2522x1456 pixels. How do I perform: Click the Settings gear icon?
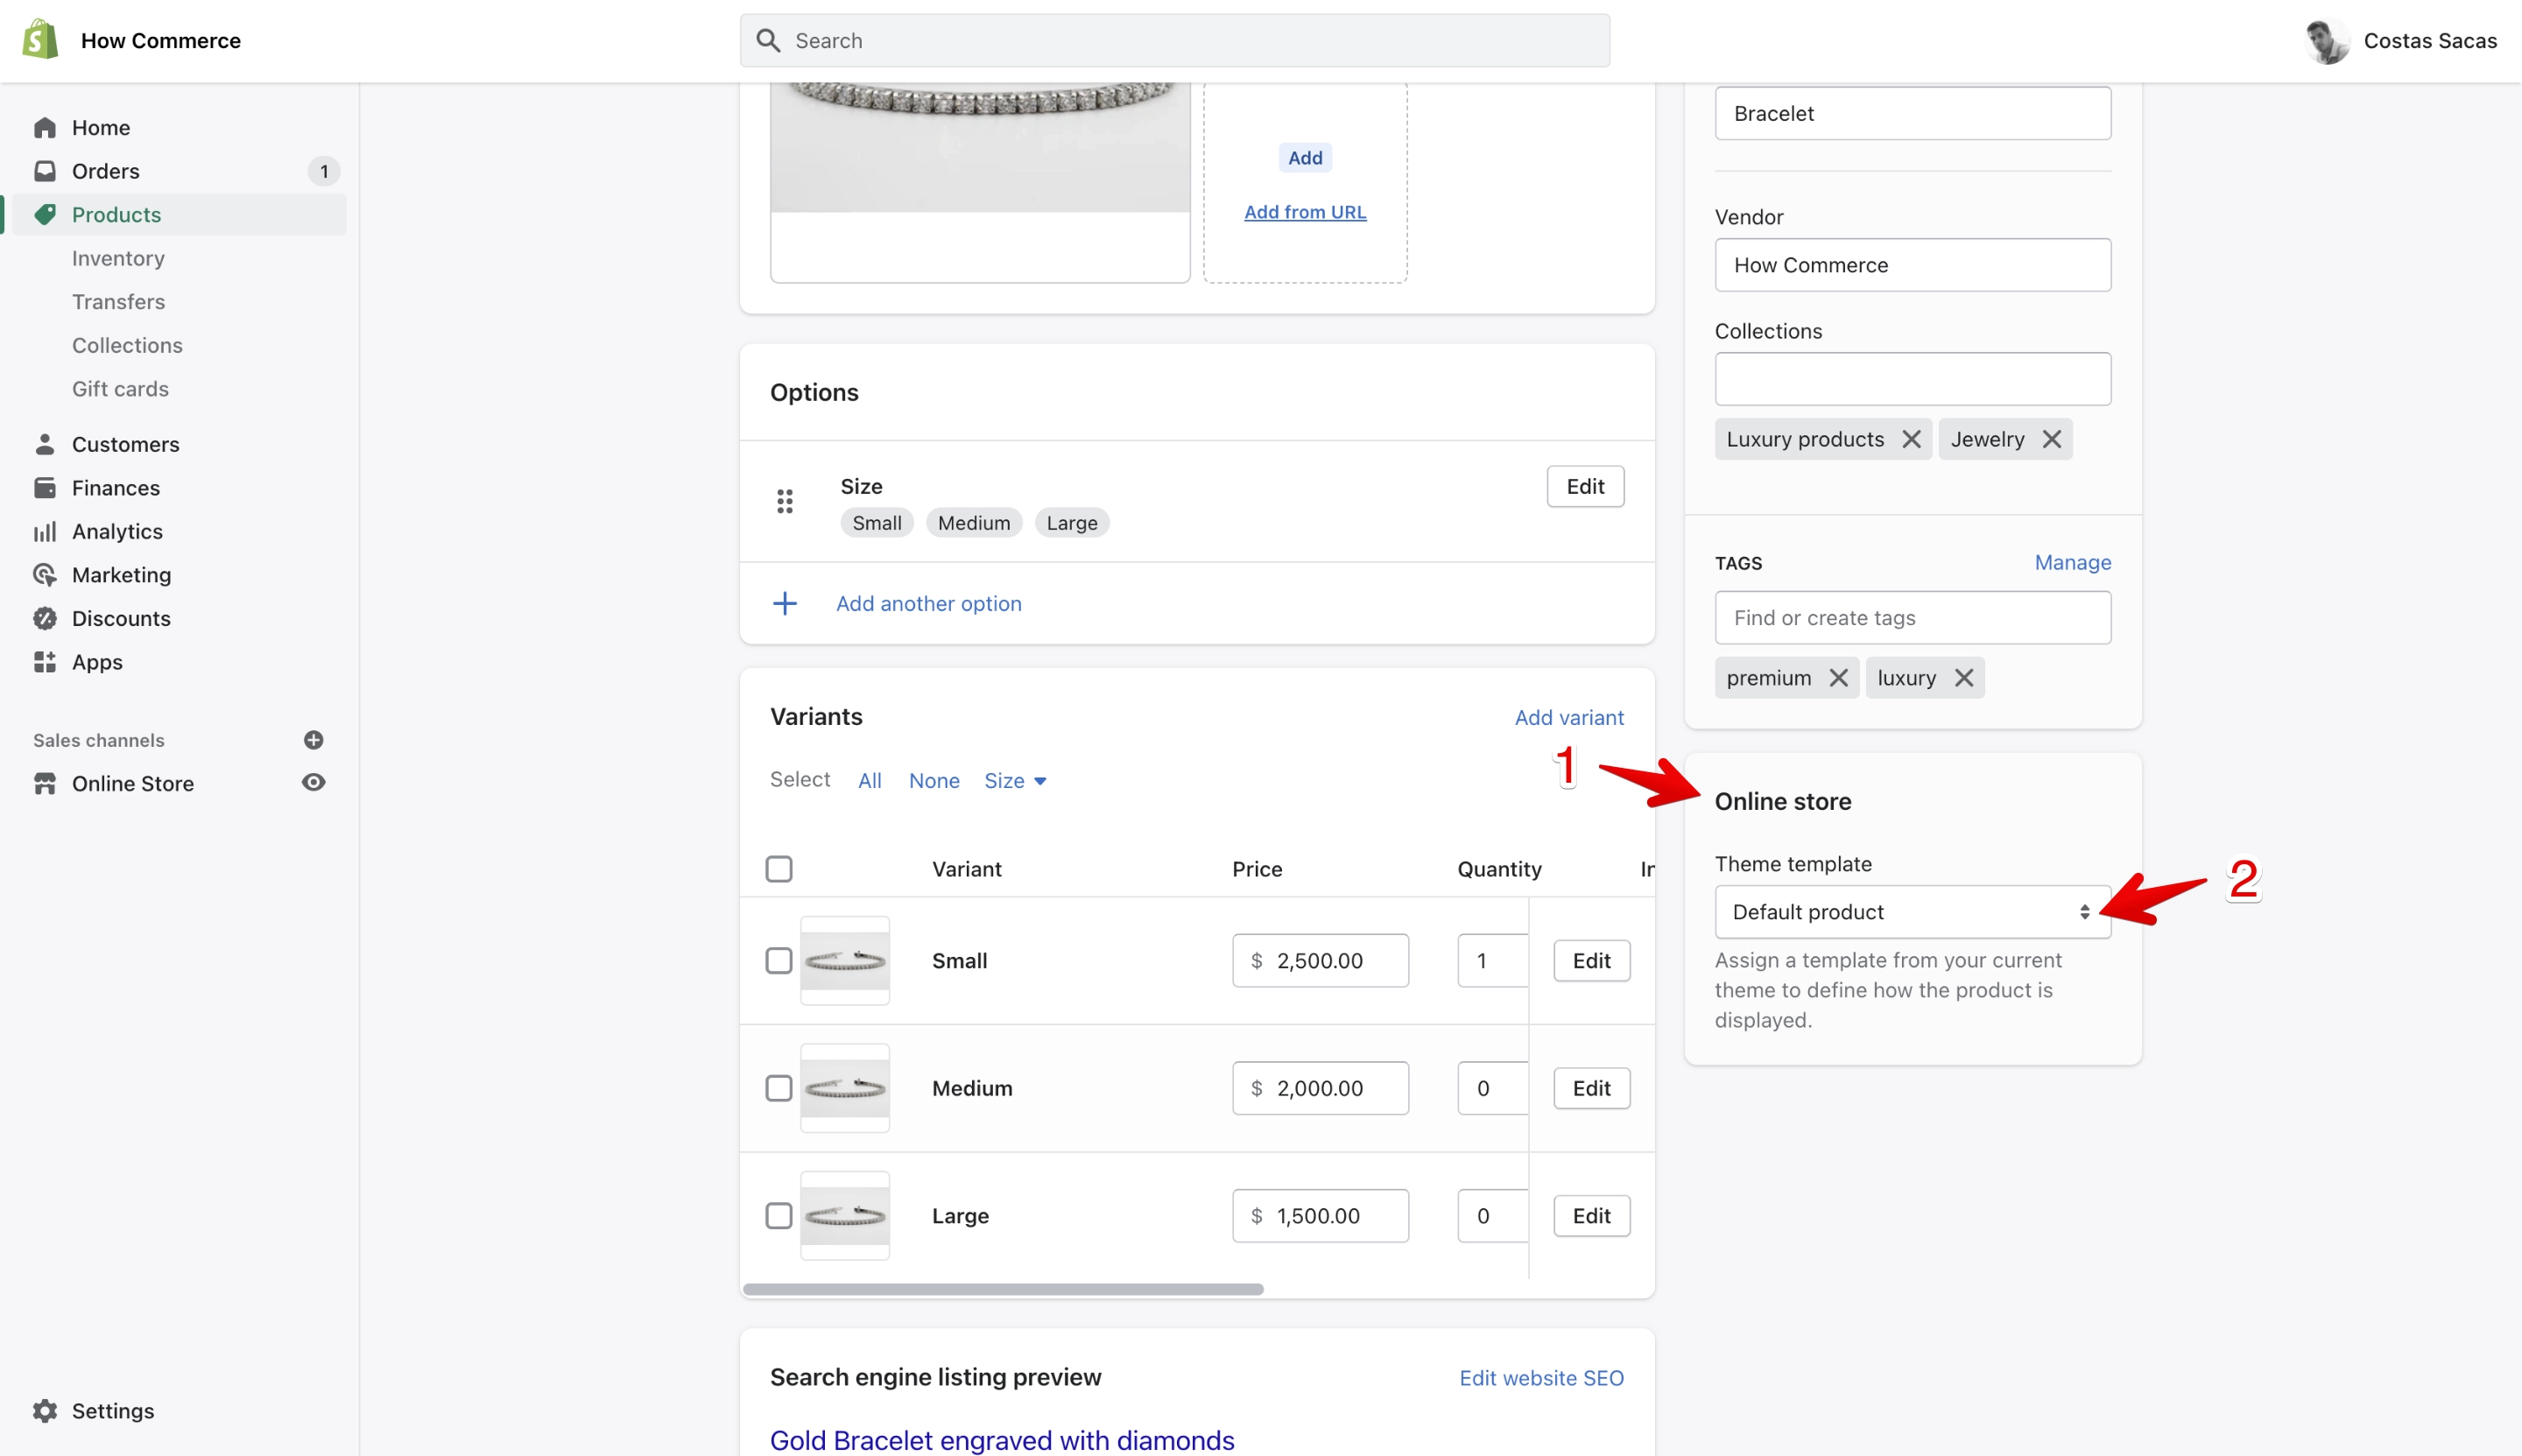coord(45,1411)
